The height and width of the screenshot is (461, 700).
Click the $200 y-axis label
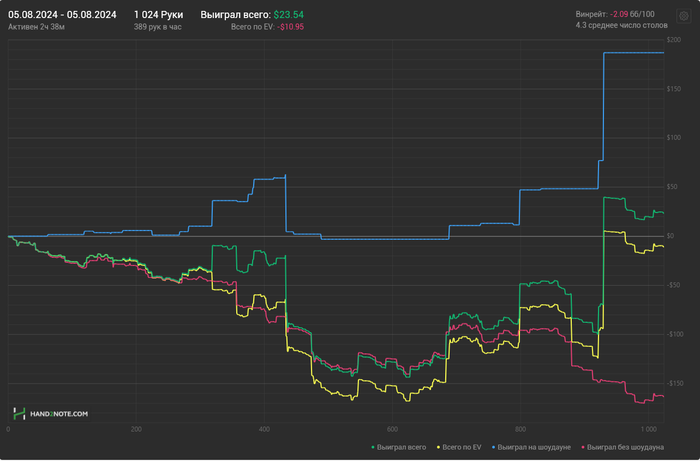click(674, 40)
